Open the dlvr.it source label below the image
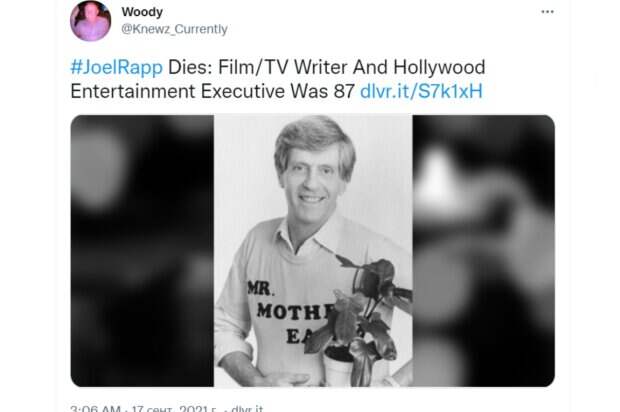The height and width of the screenshot is (412, 620). (247, 408)
